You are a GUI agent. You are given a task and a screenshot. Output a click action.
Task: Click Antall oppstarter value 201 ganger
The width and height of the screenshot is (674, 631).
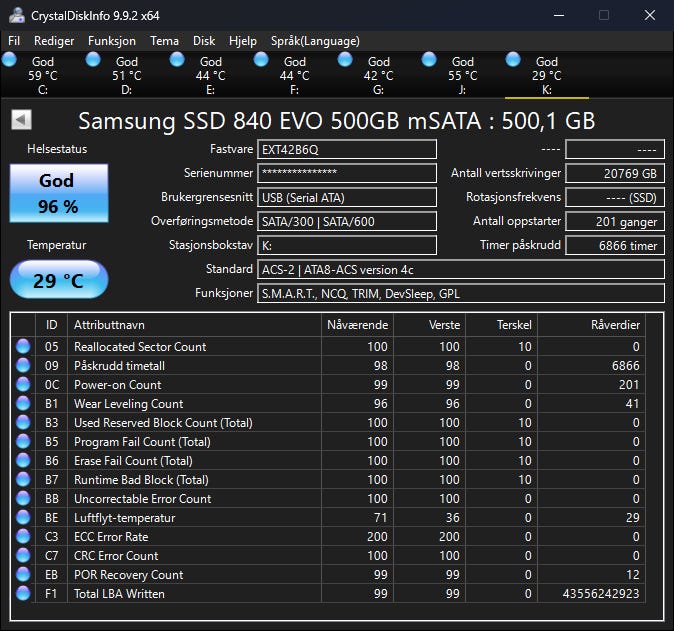coord(615,221)
